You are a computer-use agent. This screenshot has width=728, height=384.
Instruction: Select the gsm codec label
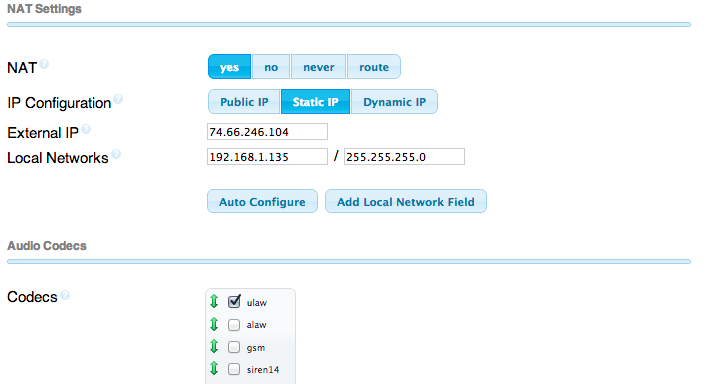(256, 348)
